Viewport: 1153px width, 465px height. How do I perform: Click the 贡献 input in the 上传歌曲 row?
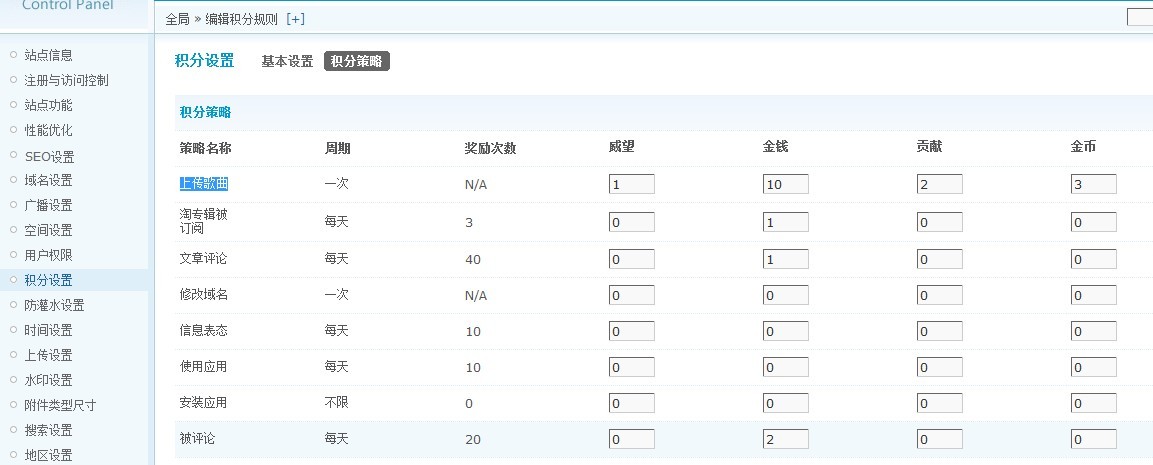pyautogui.click(x=939, y=184)
